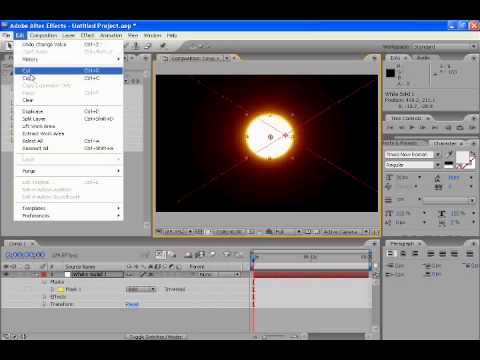Choose Split Layer in the Edit menu
Image resolution: width=480 pixels, height=360 pixels.
click(68, 119)
